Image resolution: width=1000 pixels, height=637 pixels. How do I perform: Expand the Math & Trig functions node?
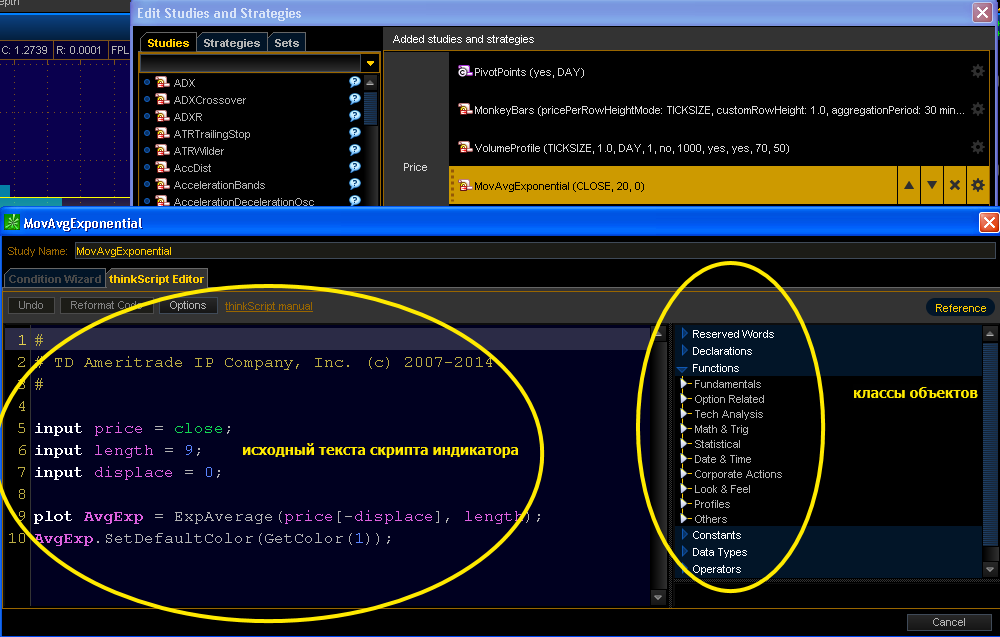point(686,428)
